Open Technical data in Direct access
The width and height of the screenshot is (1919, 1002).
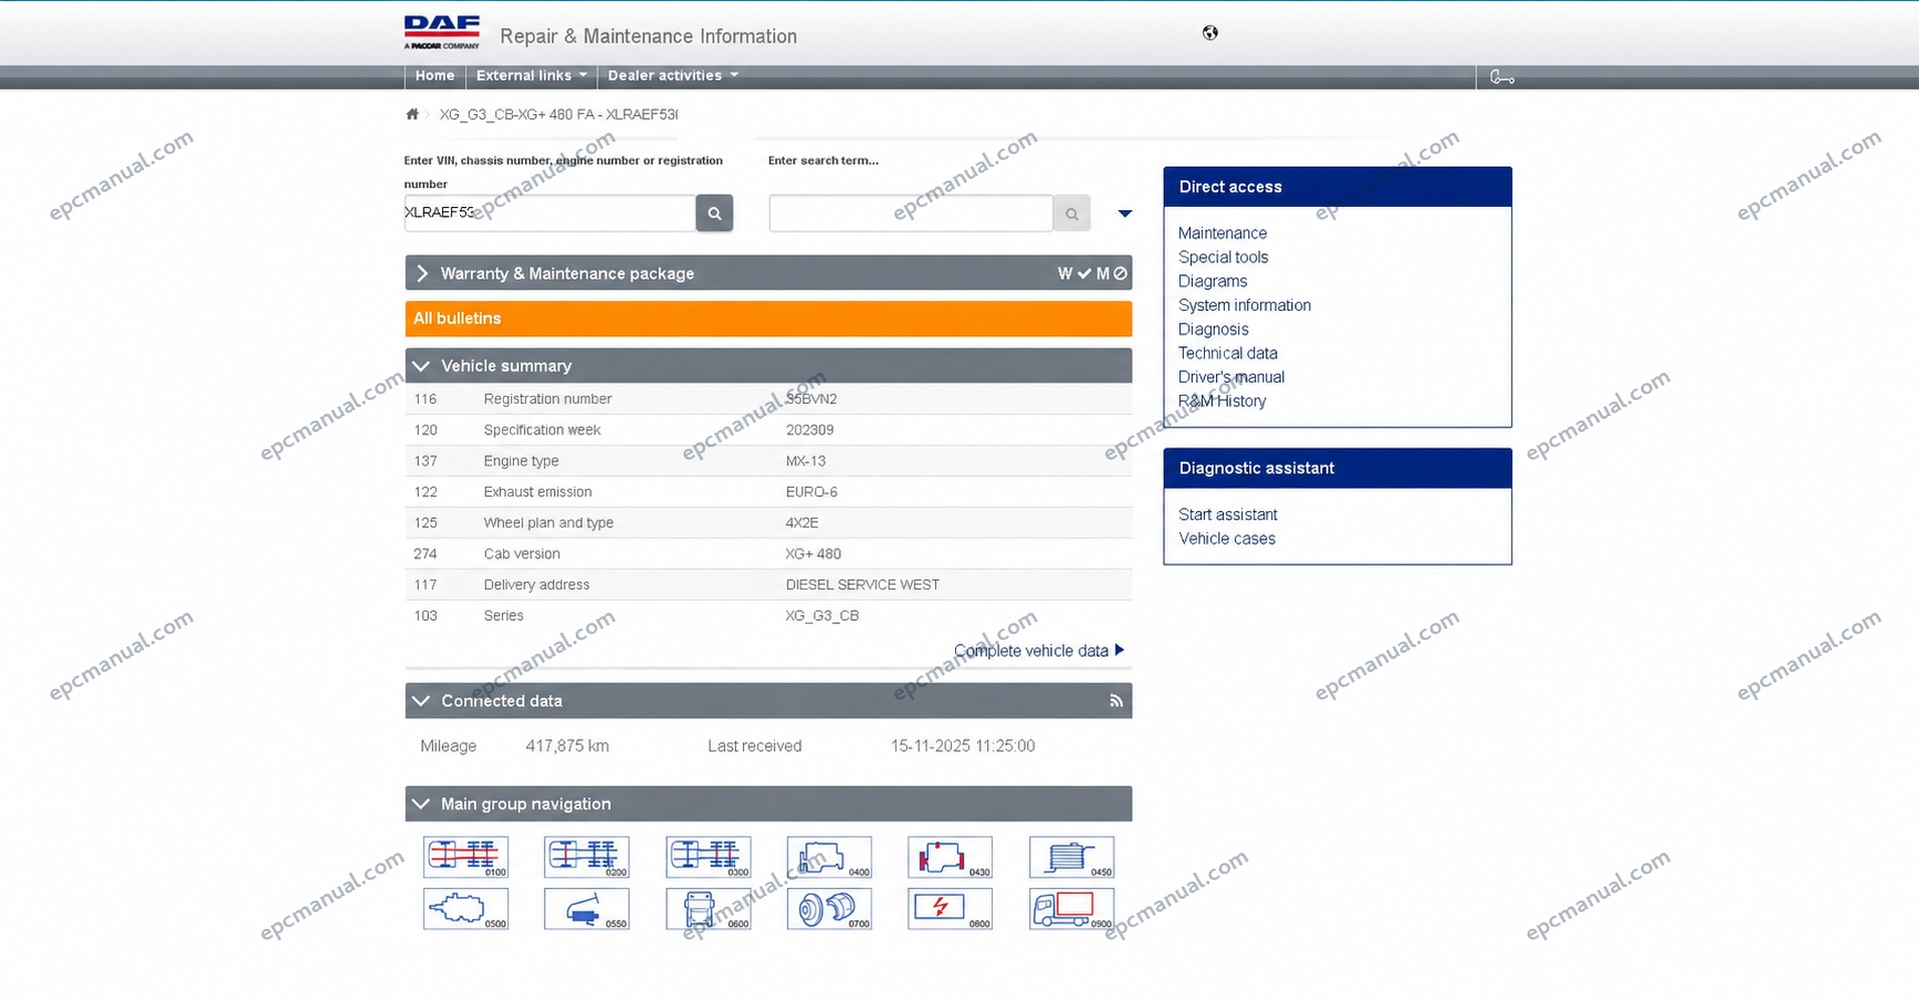[x=1227, y=353]
